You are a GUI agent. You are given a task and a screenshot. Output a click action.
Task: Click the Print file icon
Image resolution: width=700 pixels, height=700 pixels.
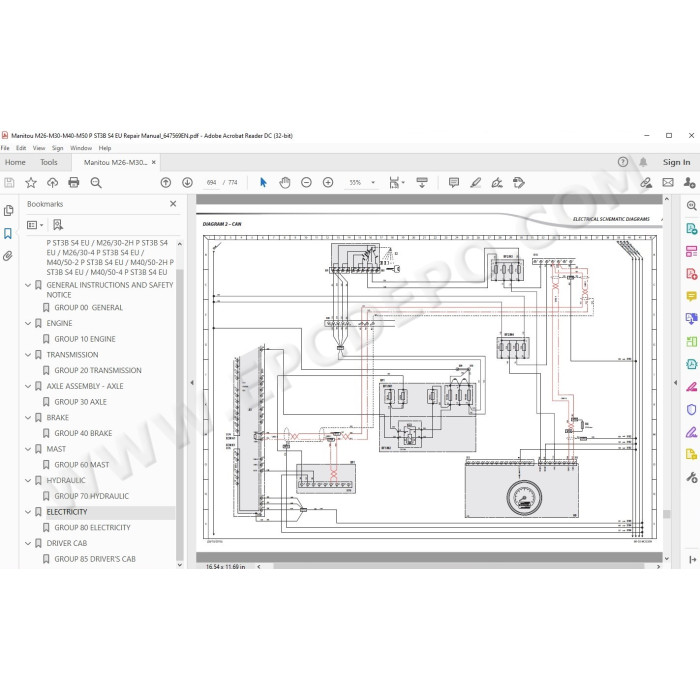[74, 183]
